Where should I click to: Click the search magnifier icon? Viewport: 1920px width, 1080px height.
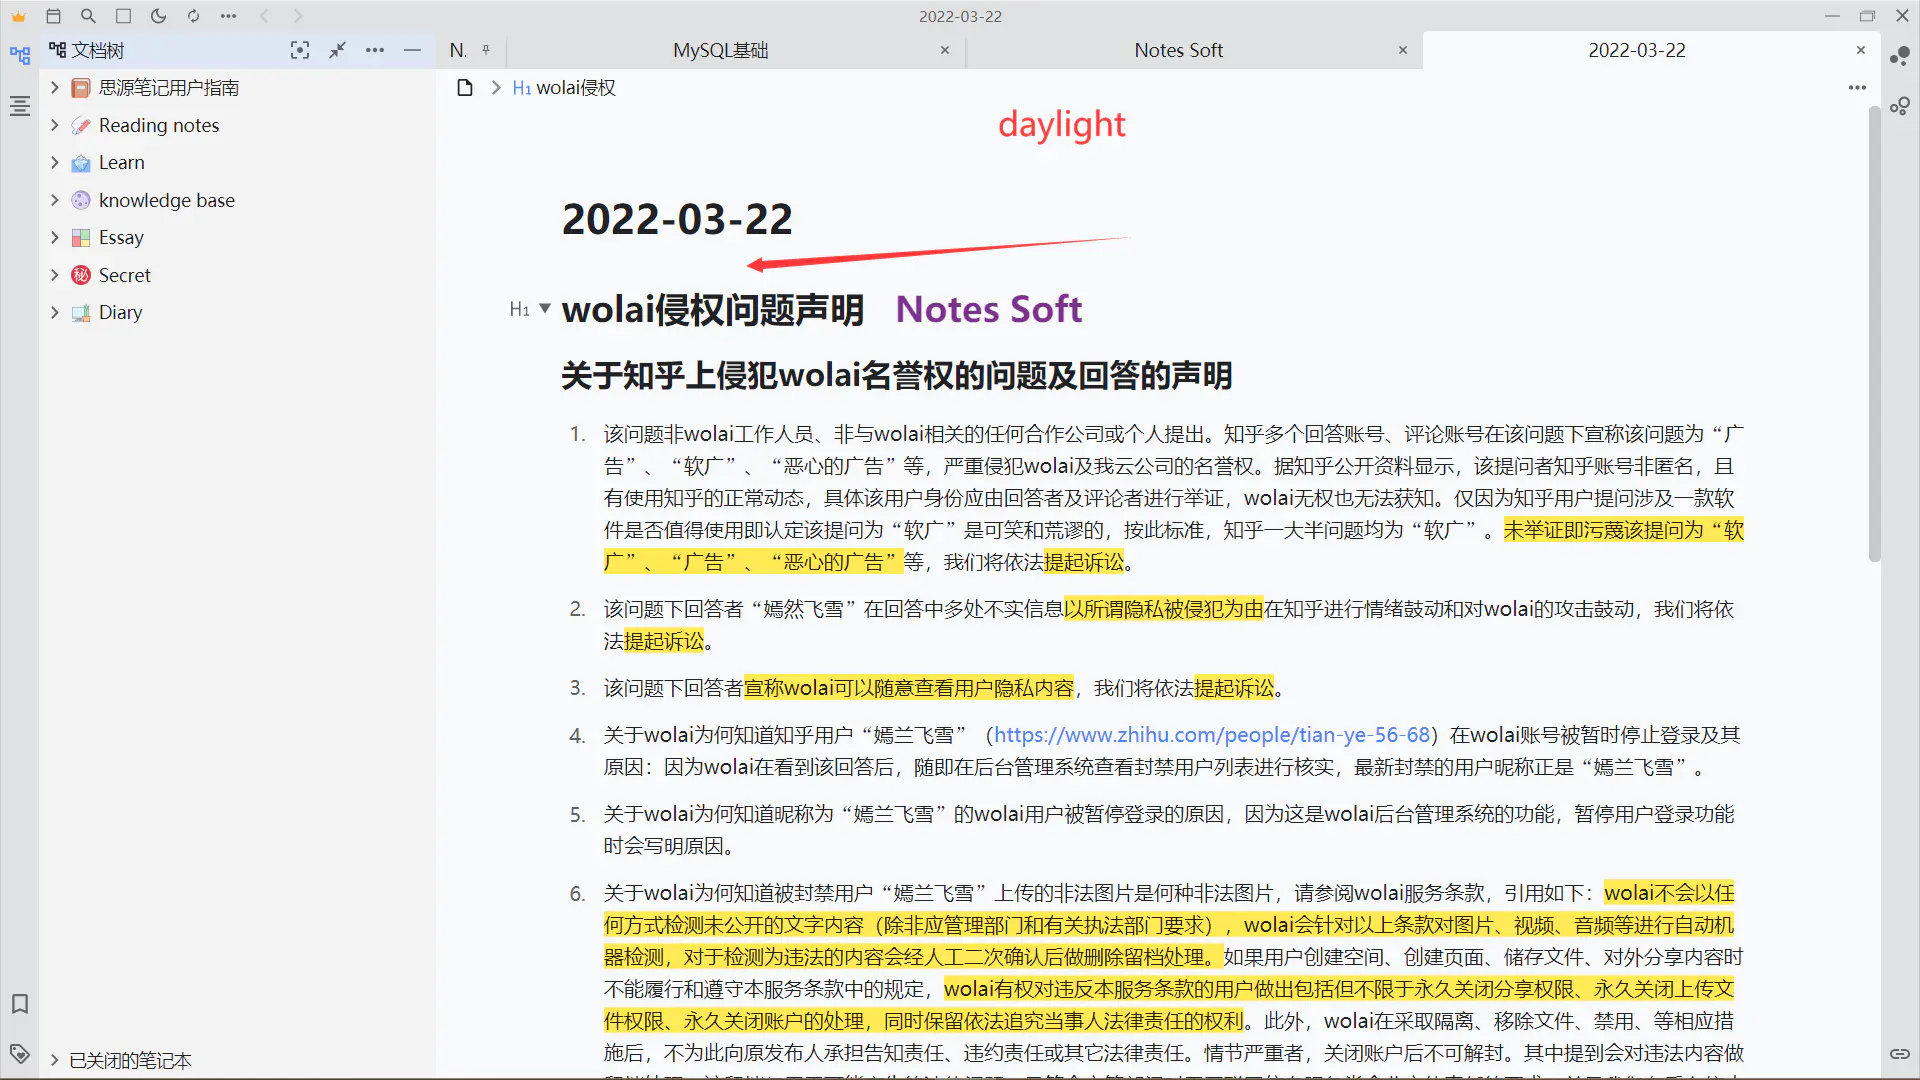pyautogui.click(x=88, y=16)
